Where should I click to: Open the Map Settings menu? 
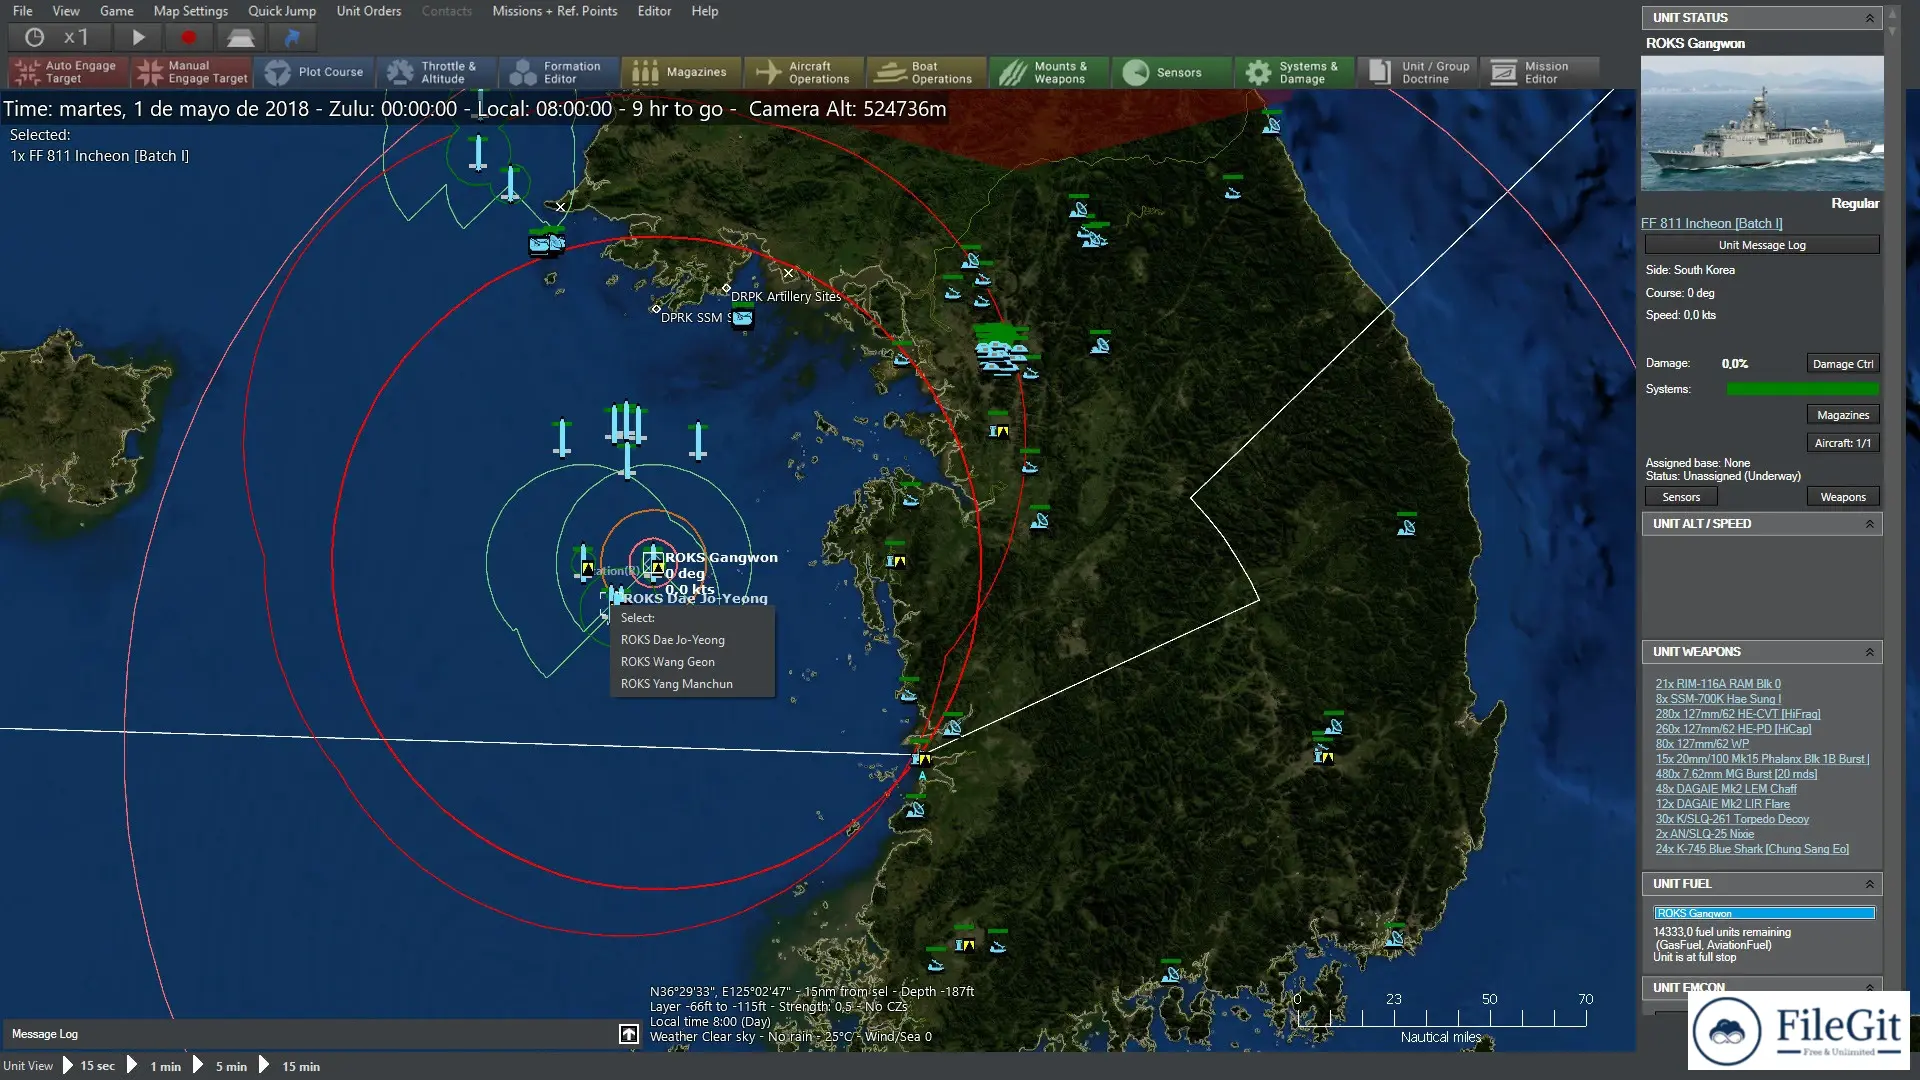[190, 11]
